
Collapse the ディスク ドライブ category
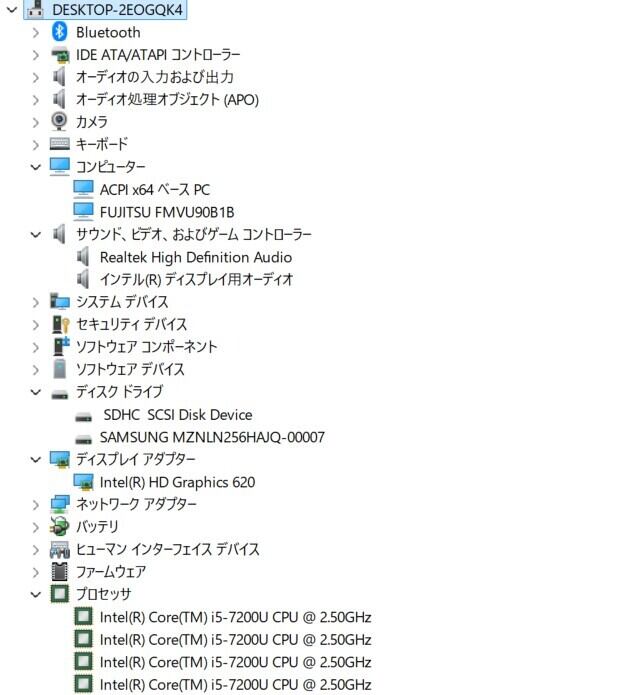pyautogui.click(x=35, y=392)
